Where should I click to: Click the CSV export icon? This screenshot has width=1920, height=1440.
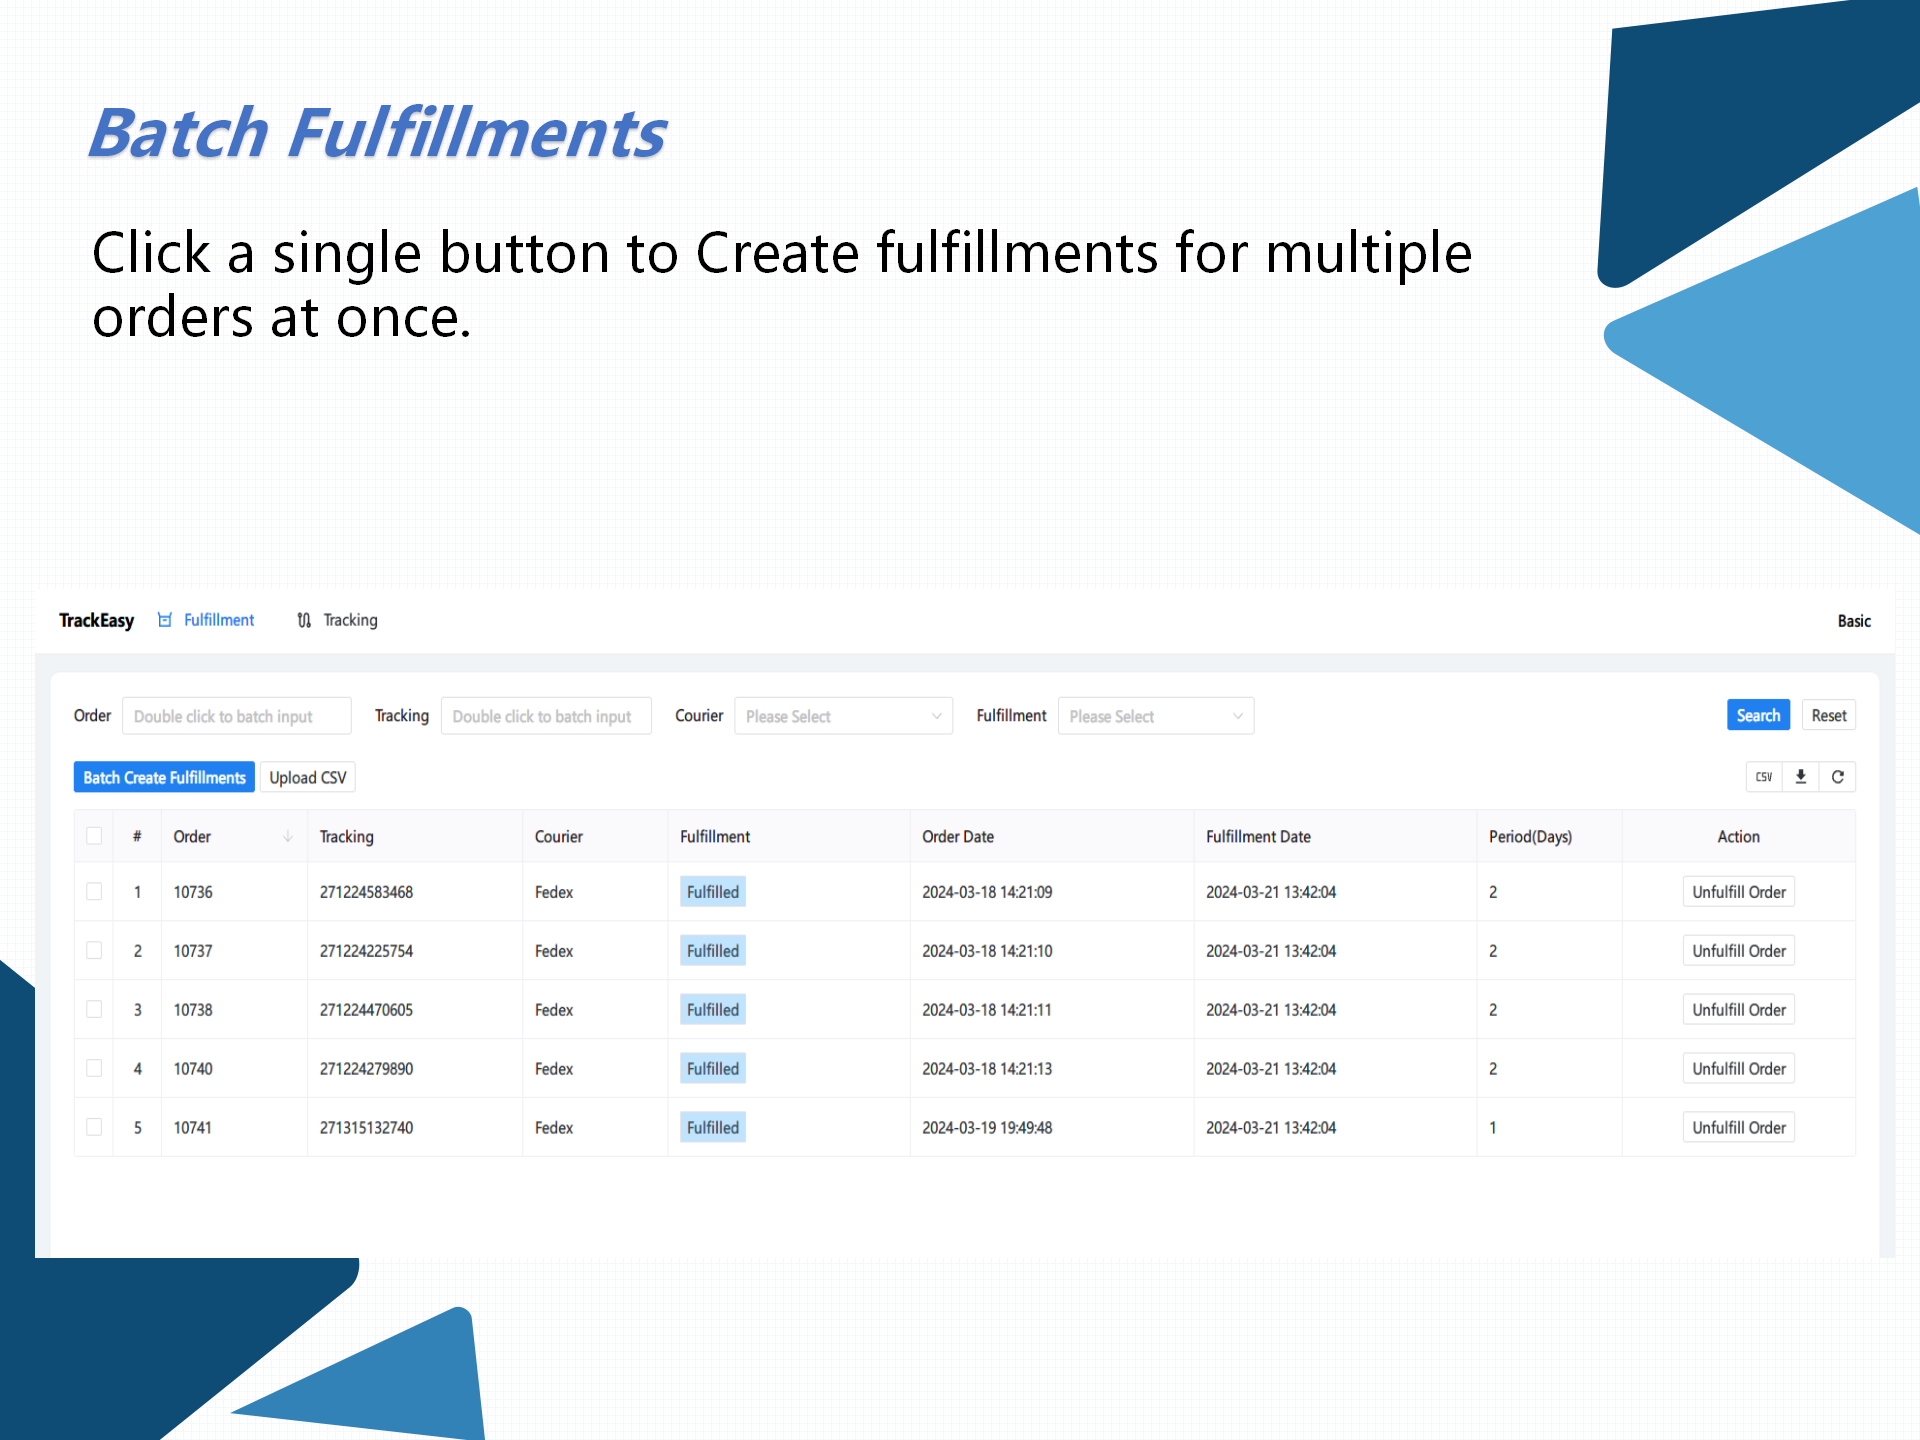(1764, 777)
